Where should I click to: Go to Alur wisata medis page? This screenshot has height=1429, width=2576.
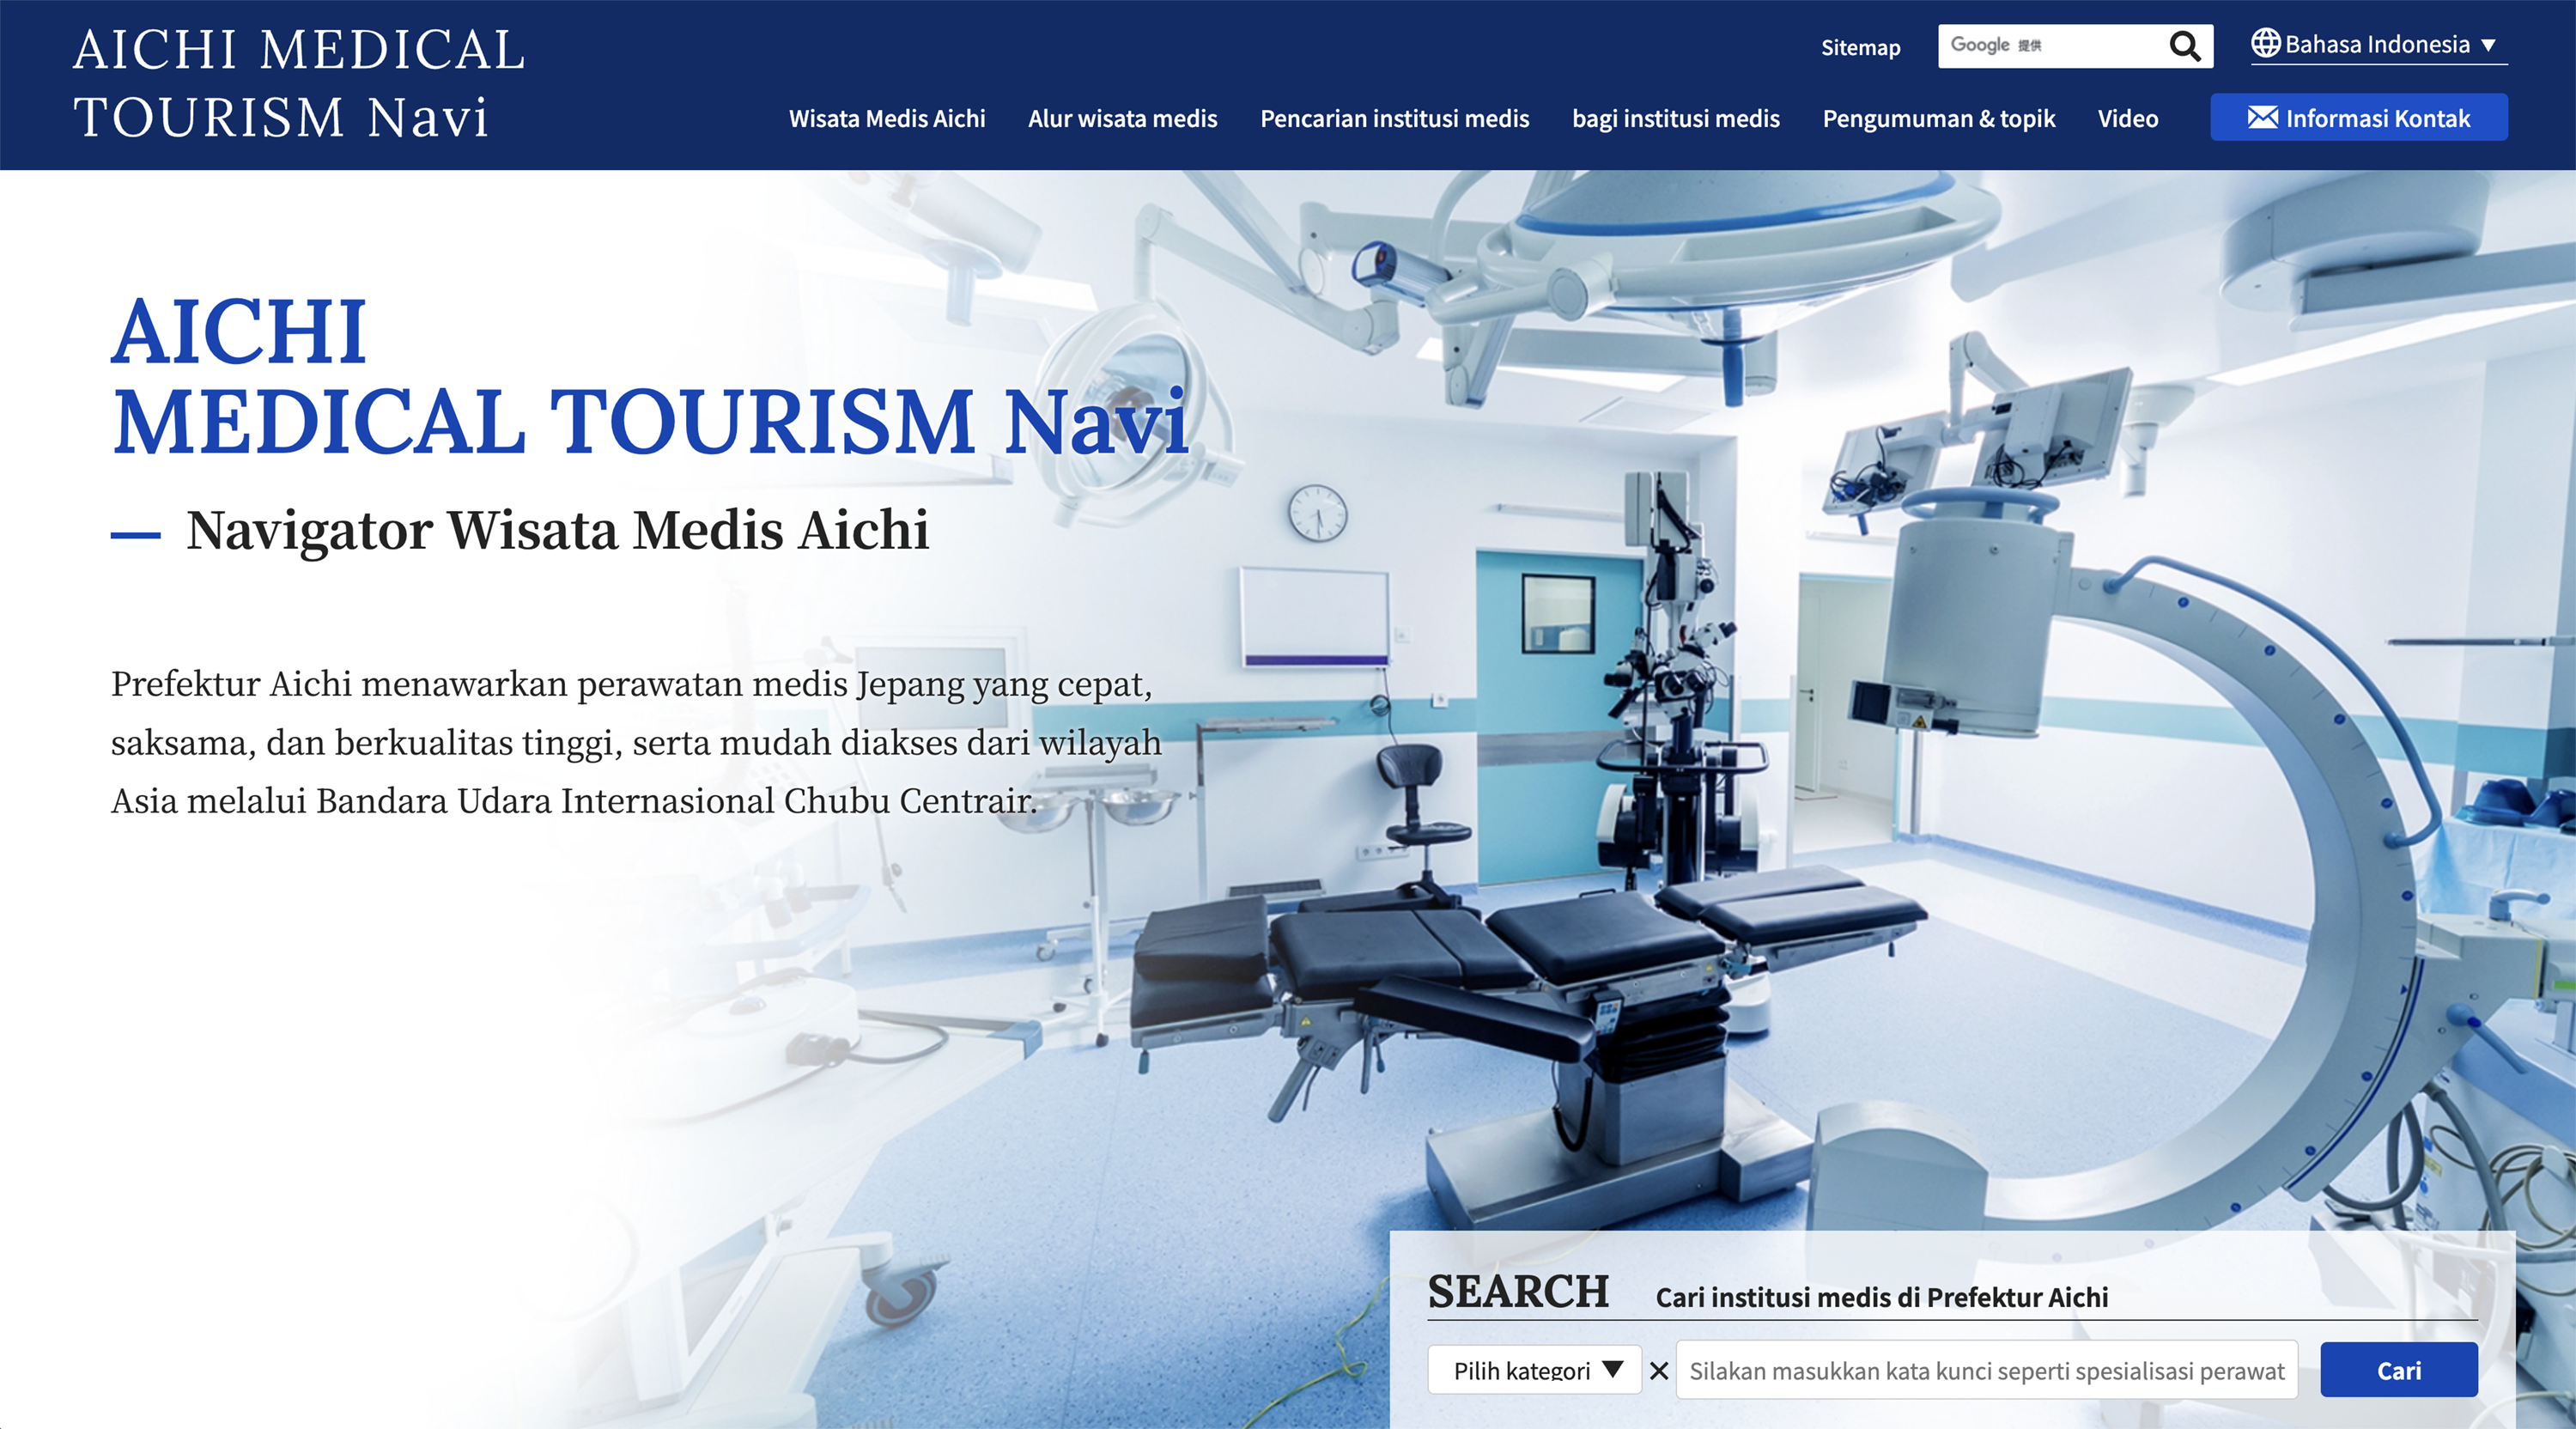(x=1122, y=119)
